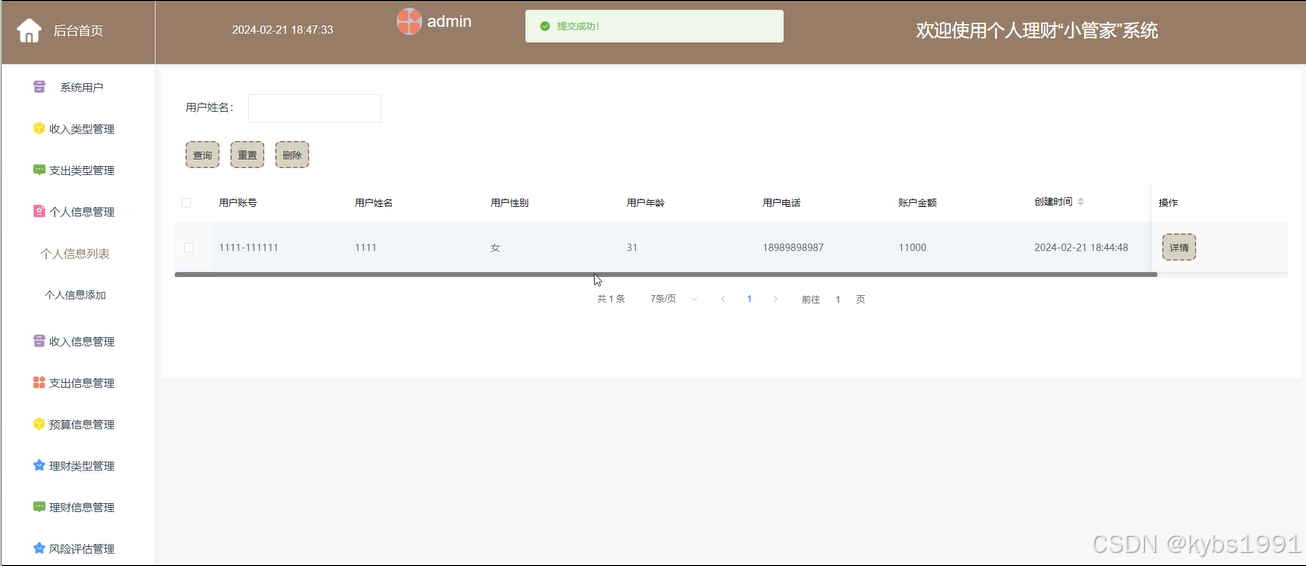Click the account cell 1111-111111
Image resolution: width=1306 pixels, height=566 pixels.
[249, 247]
